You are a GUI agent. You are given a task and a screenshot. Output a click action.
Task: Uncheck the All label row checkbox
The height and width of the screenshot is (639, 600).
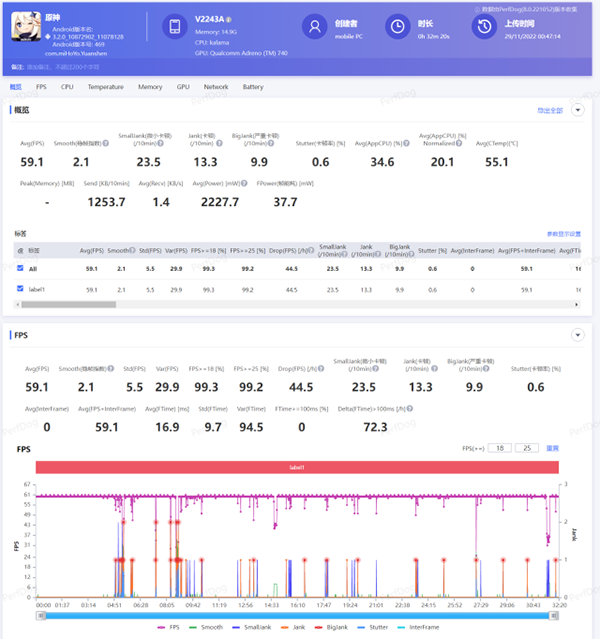(x=20, y=268)
